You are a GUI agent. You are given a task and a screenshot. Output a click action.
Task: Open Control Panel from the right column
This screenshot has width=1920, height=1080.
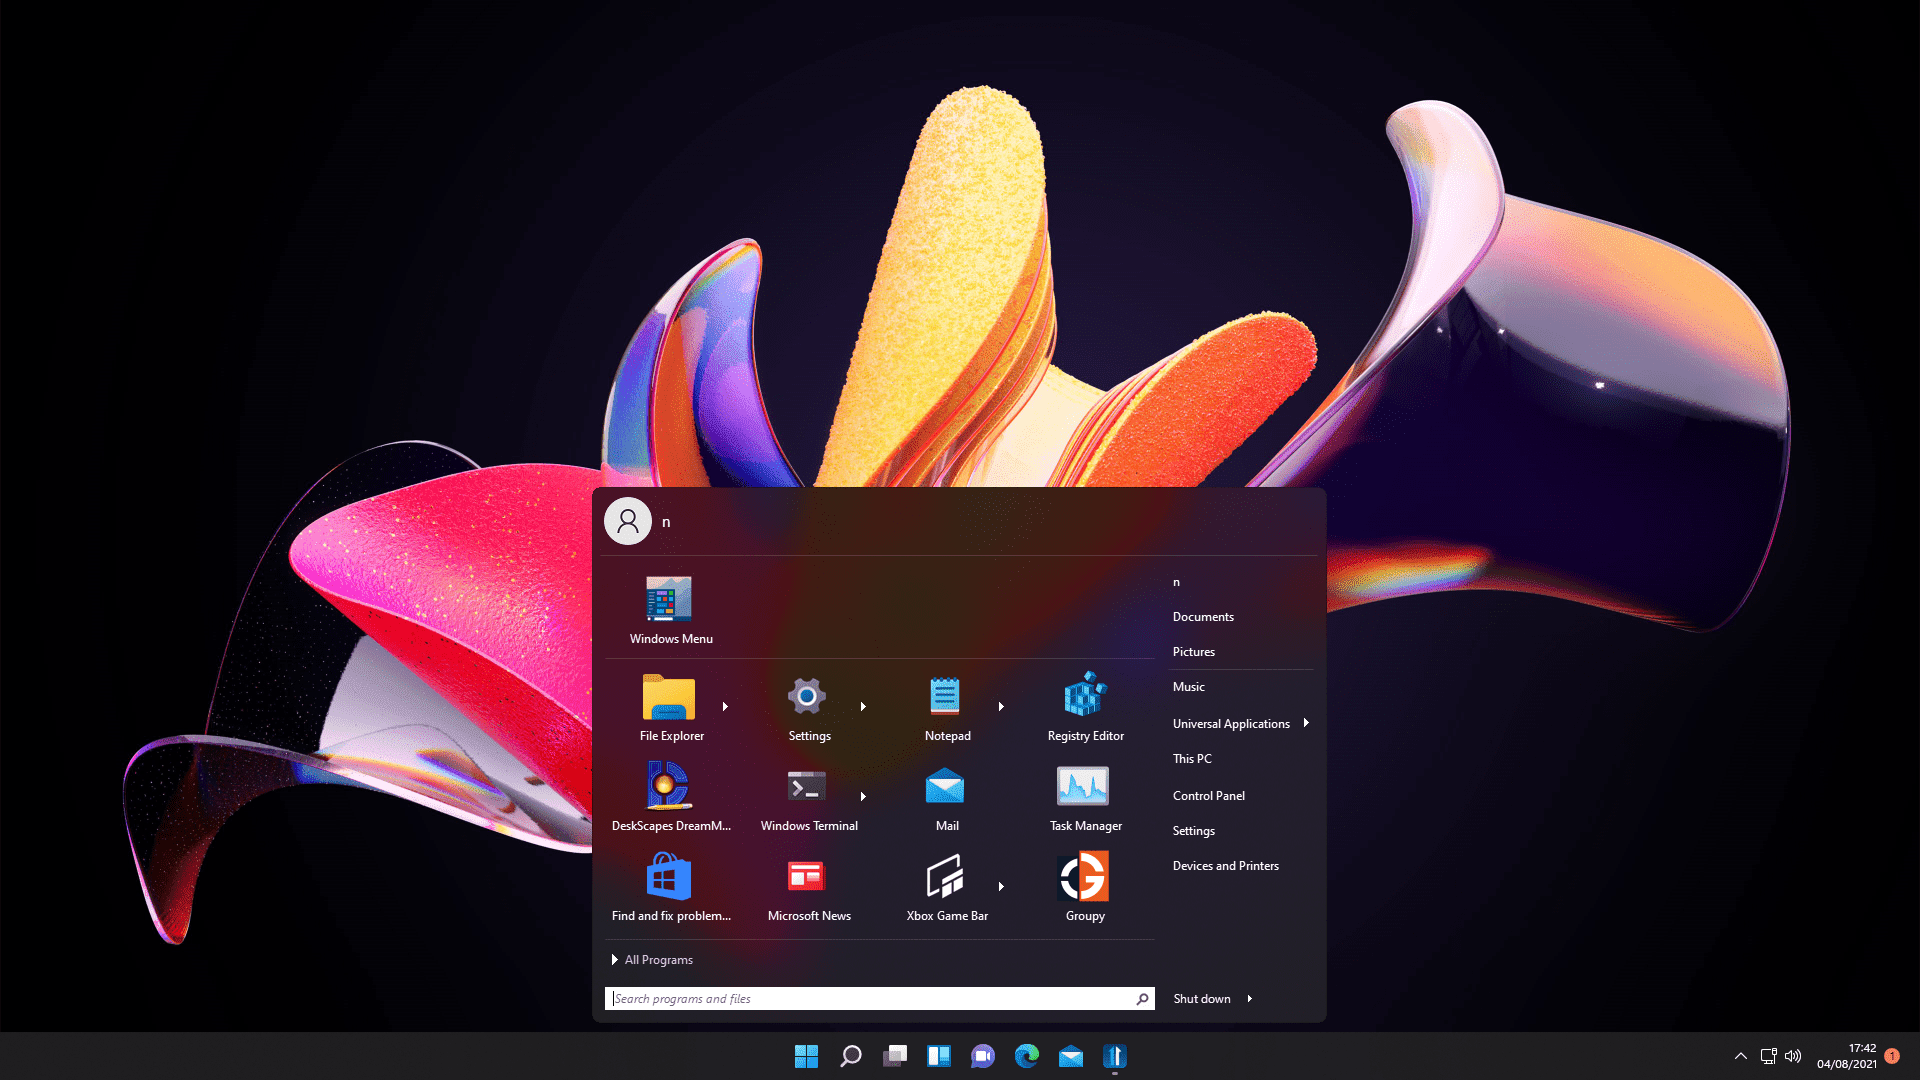pos(1208,795)
